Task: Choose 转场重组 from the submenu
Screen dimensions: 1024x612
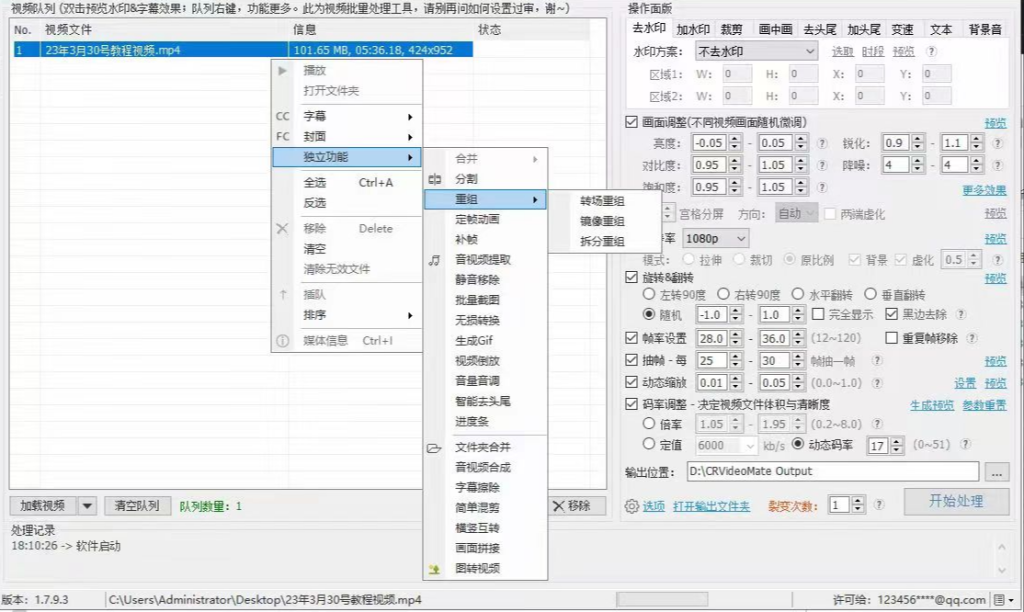Action: pyautogui.click(x=602, y=201)
